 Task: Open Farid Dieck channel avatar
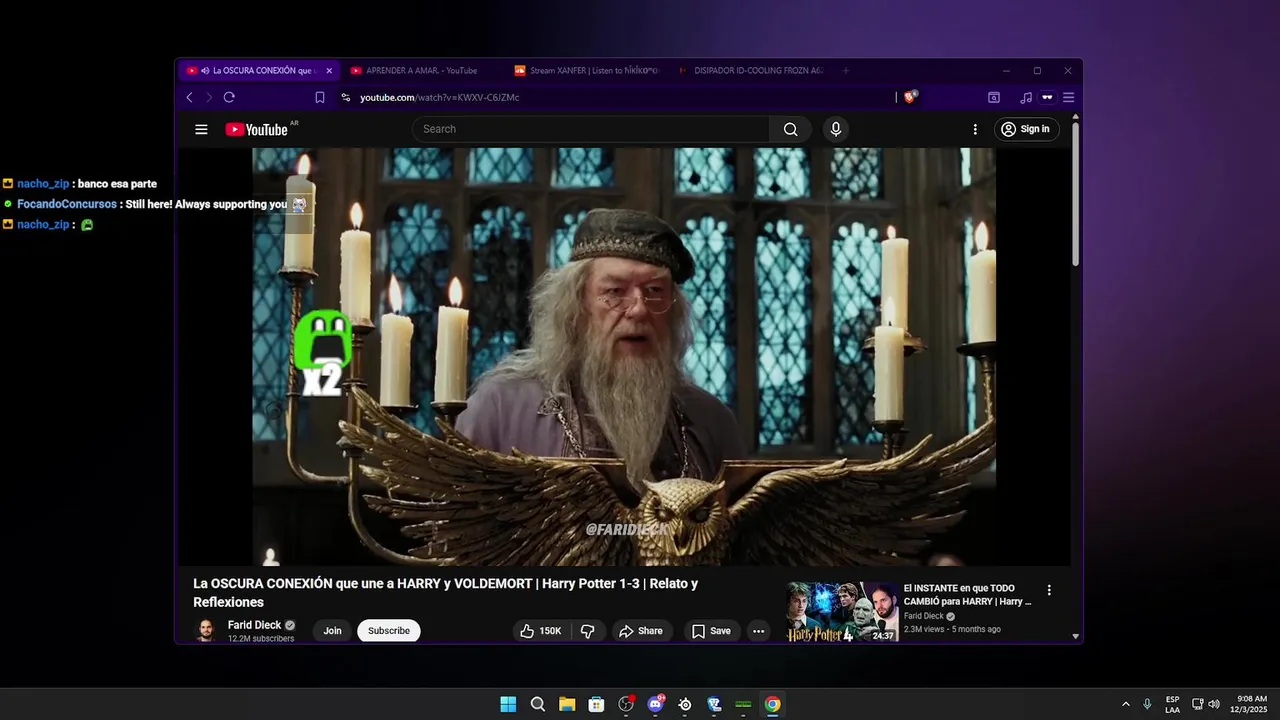point(206,630)
